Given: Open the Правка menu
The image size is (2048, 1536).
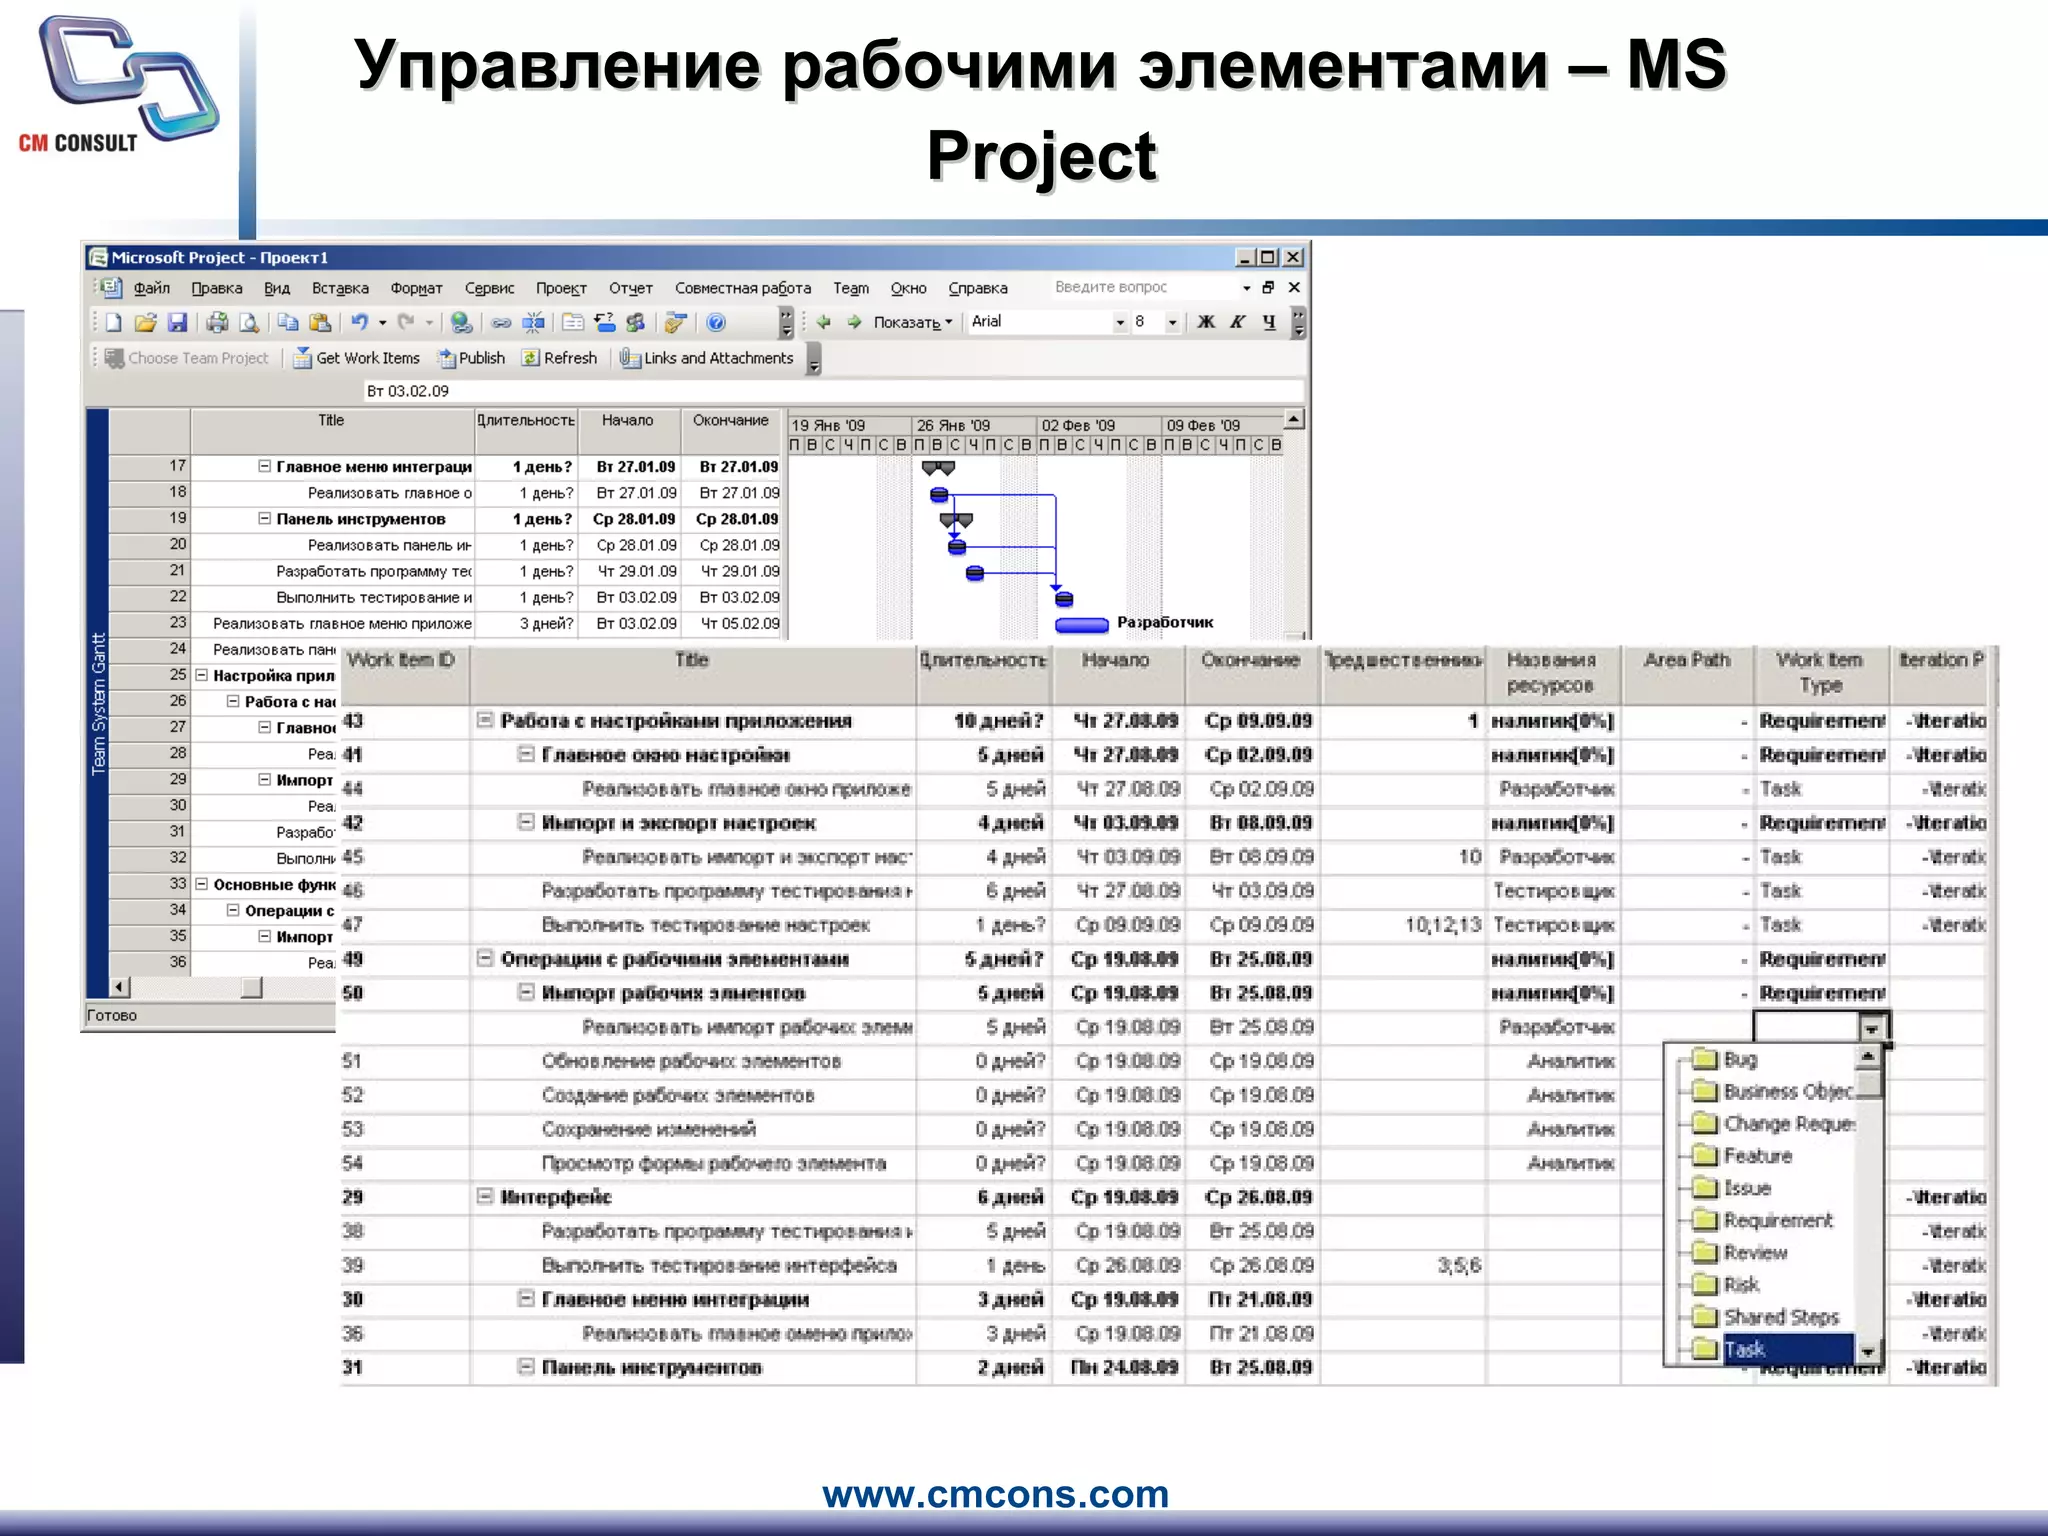Looking at the screenshot, I should [217, 288].
